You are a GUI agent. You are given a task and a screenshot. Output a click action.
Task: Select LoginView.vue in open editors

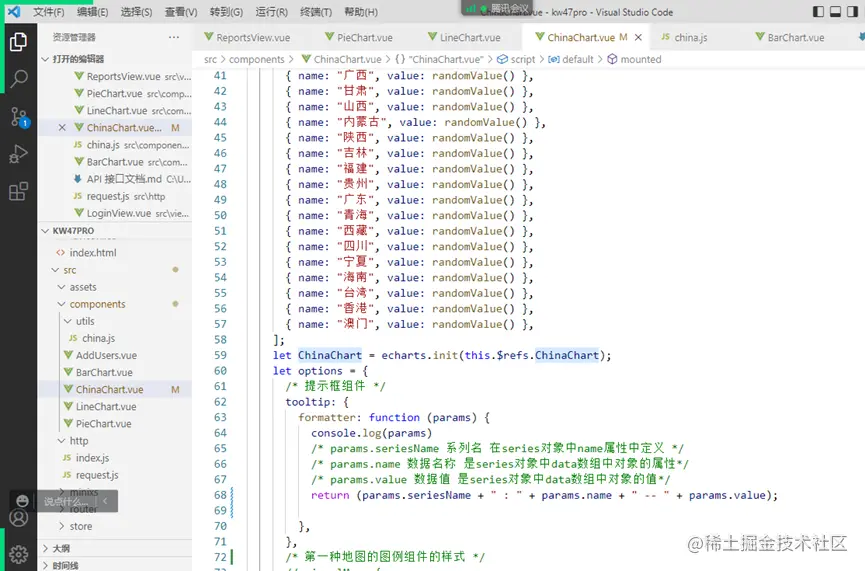tap(131, 213)
